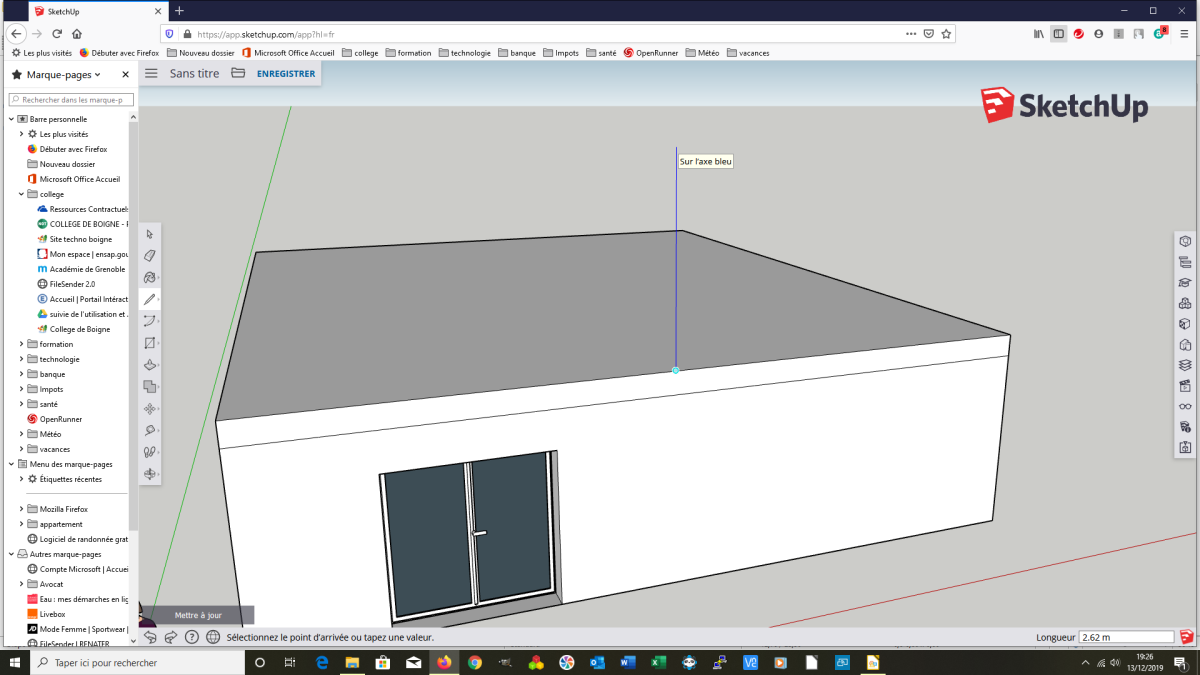Image resolution: width=1200 pixels, height=675 pixels.
Task: Open the Scenes clapperboard panel
Action: (x=1185, y=385)
